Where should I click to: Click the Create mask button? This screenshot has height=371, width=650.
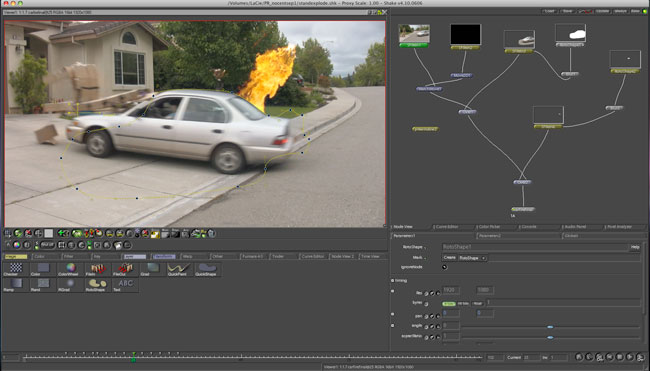[449, 257]
